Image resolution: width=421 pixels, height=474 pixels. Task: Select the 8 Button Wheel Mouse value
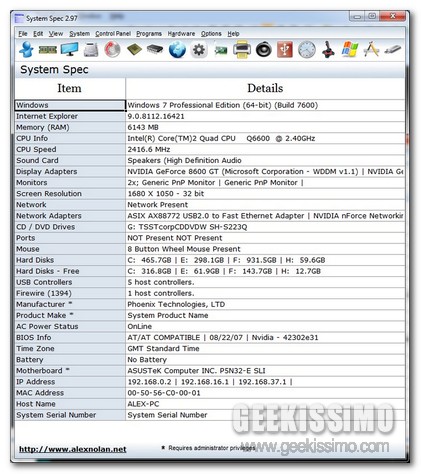pyautogui.click(x=265, y=249)
